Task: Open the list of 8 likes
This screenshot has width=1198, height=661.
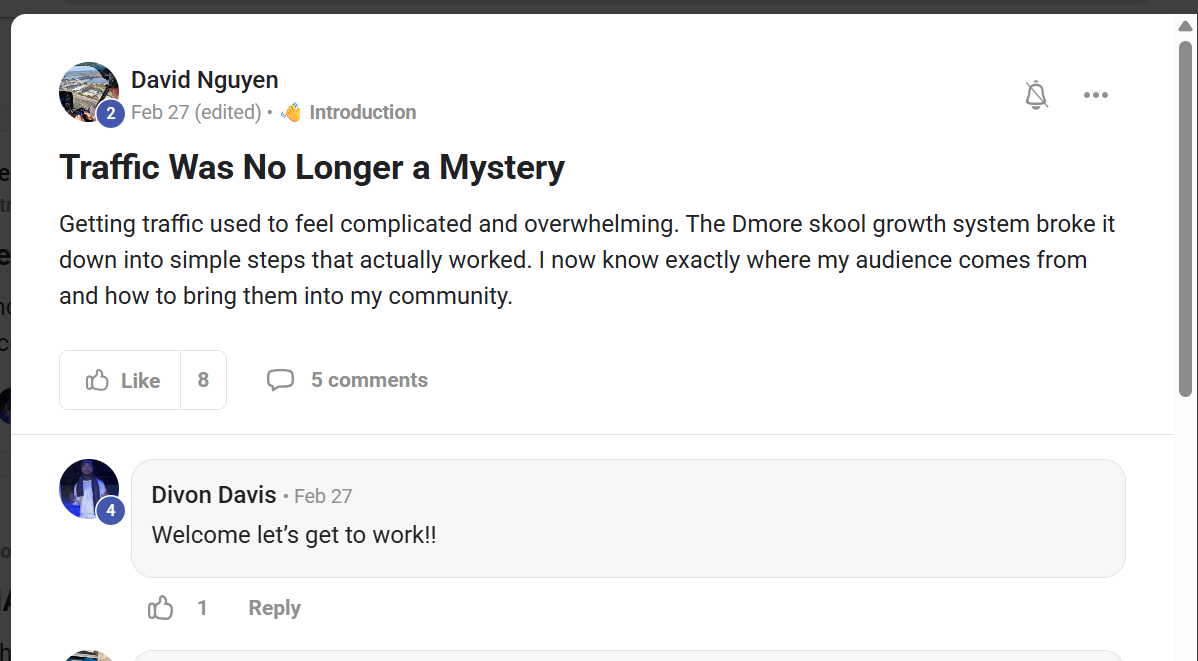Action: click(203, 380)
